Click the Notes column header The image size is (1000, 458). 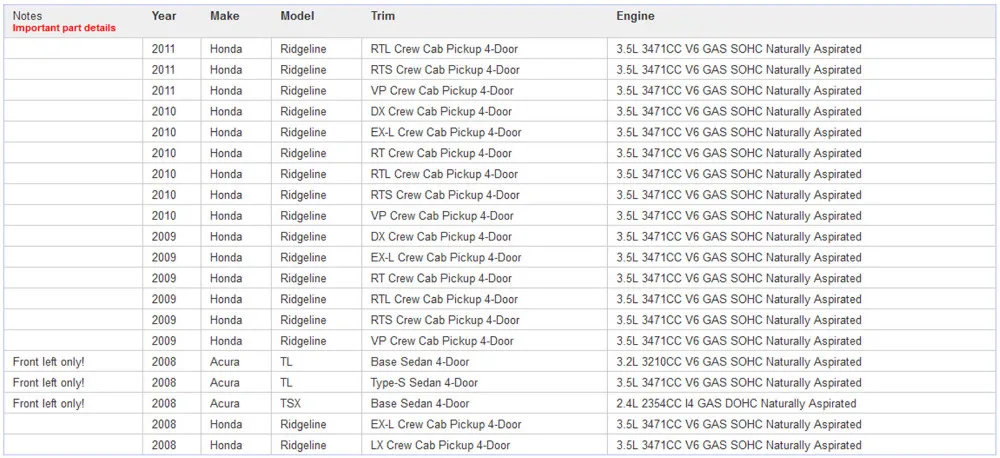click(x=27, y=16)
